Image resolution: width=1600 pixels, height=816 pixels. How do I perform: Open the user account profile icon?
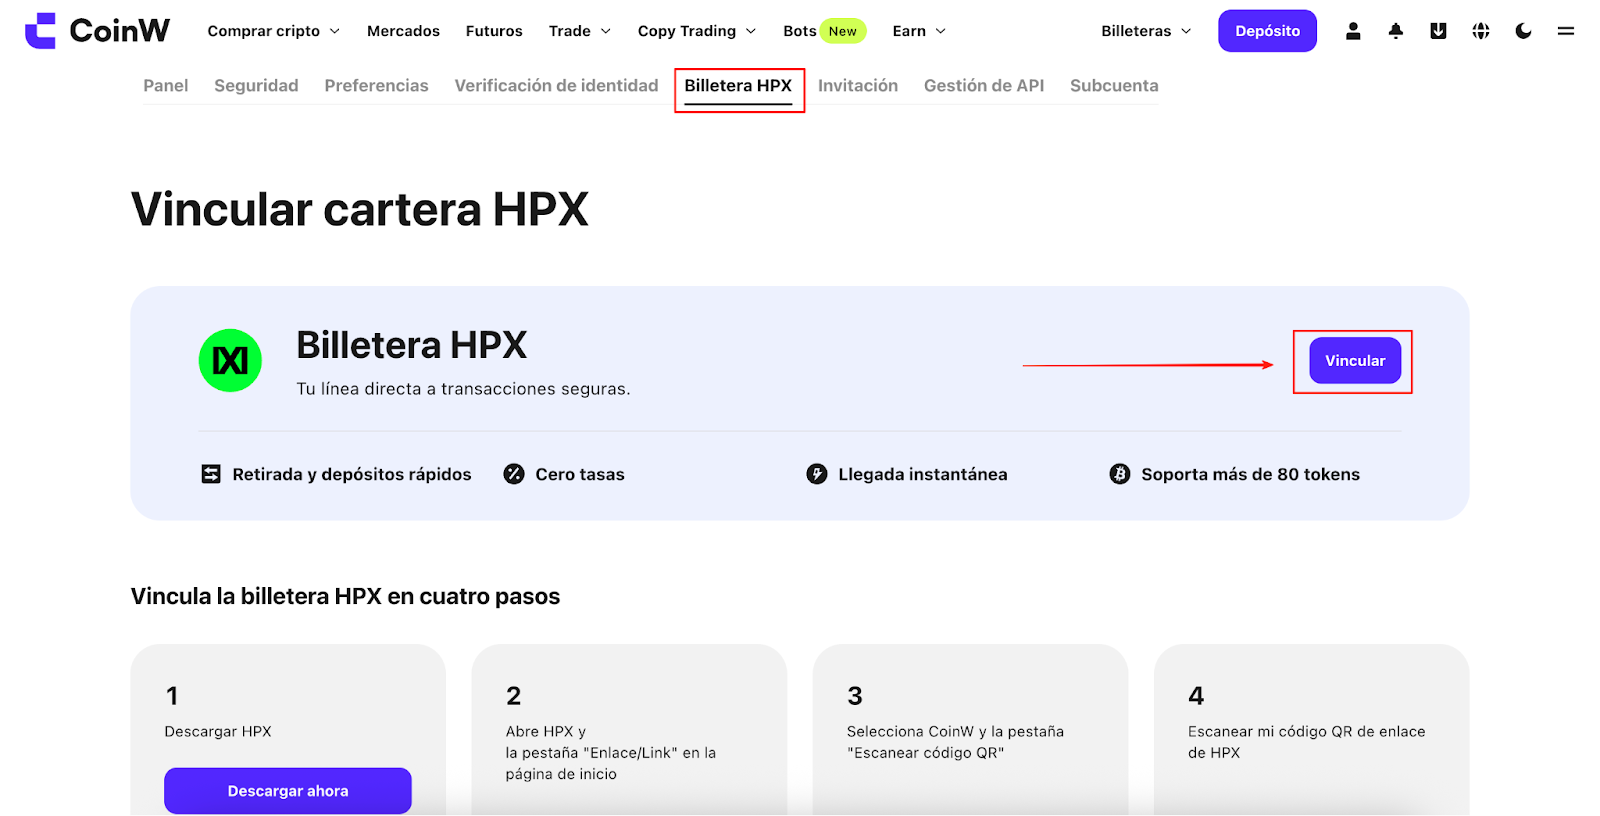[1353, 31]
